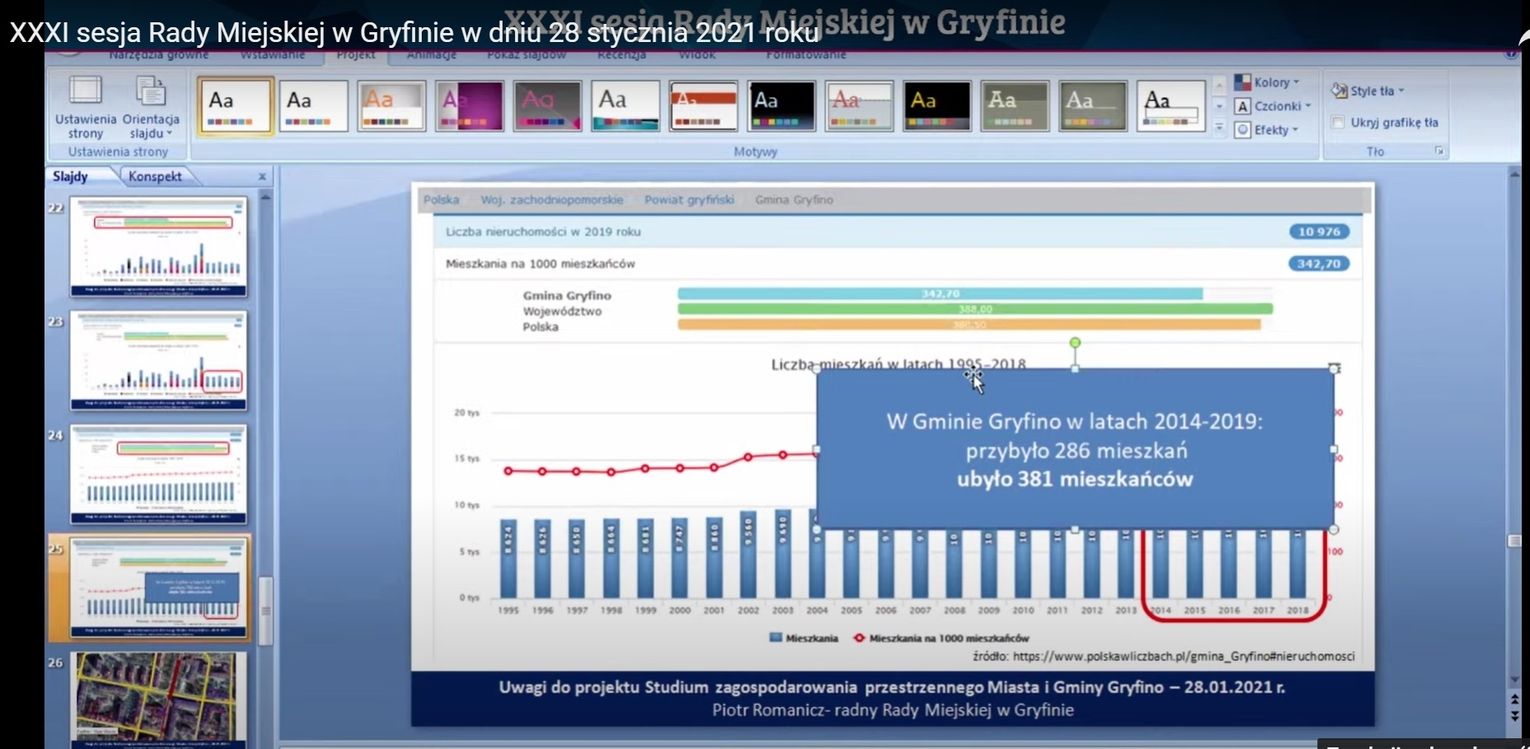Open Orientacja slajdu dropdown
The width and height of the screenshot is (1530, 749).
pyautogui.click(x=151, y=107)
